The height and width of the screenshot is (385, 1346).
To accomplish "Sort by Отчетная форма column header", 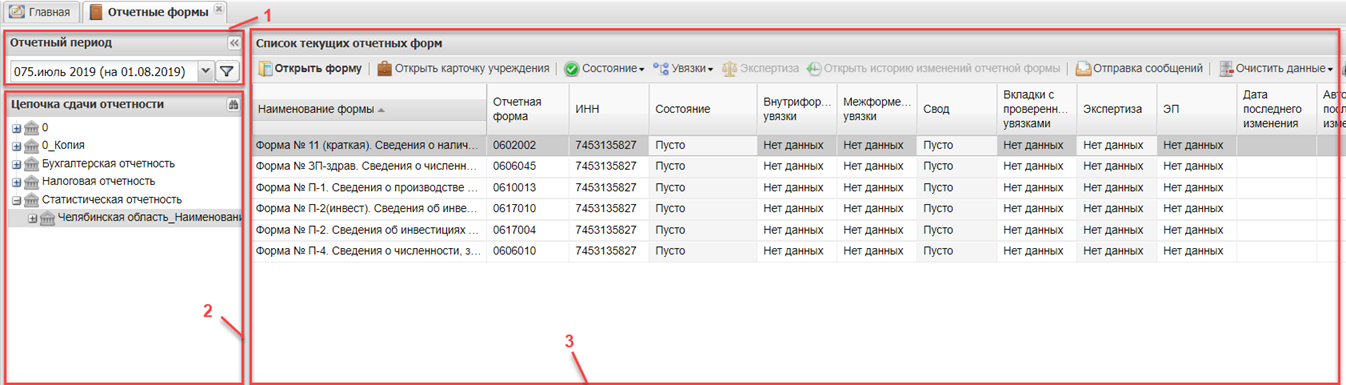I will [529, 108].
